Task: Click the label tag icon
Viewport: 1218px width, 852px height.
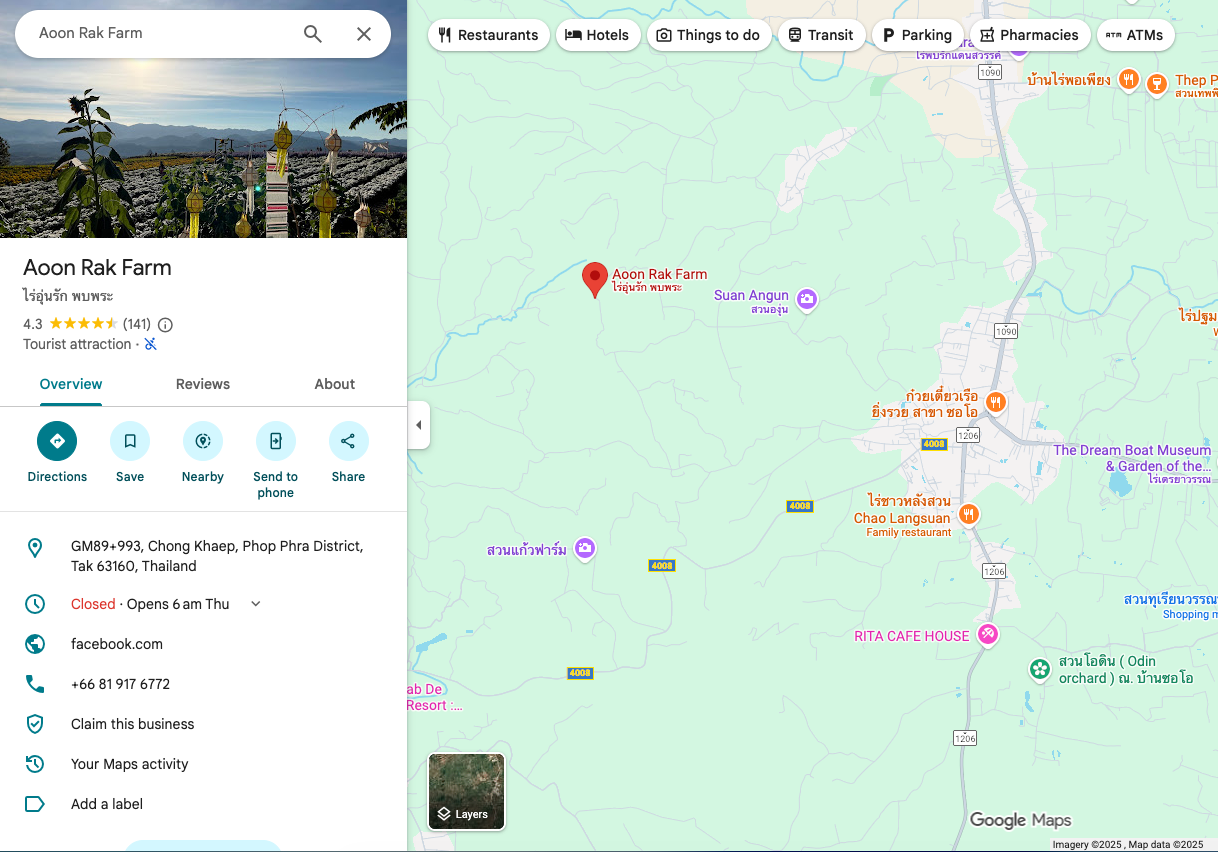Action: point(35,804)
